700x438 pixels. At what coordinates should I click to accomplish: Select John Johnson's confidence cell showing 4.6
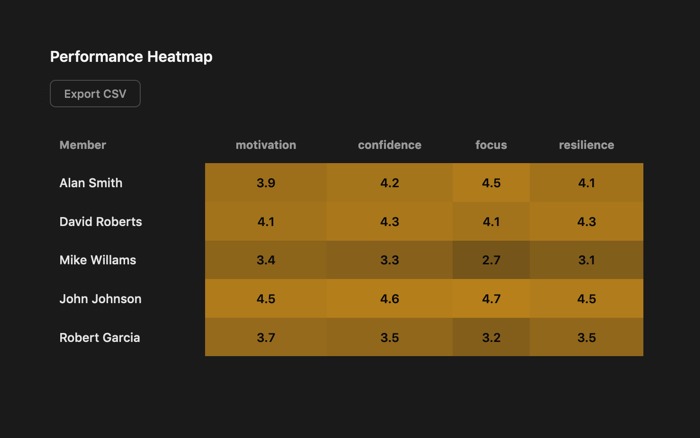(390, 299)
